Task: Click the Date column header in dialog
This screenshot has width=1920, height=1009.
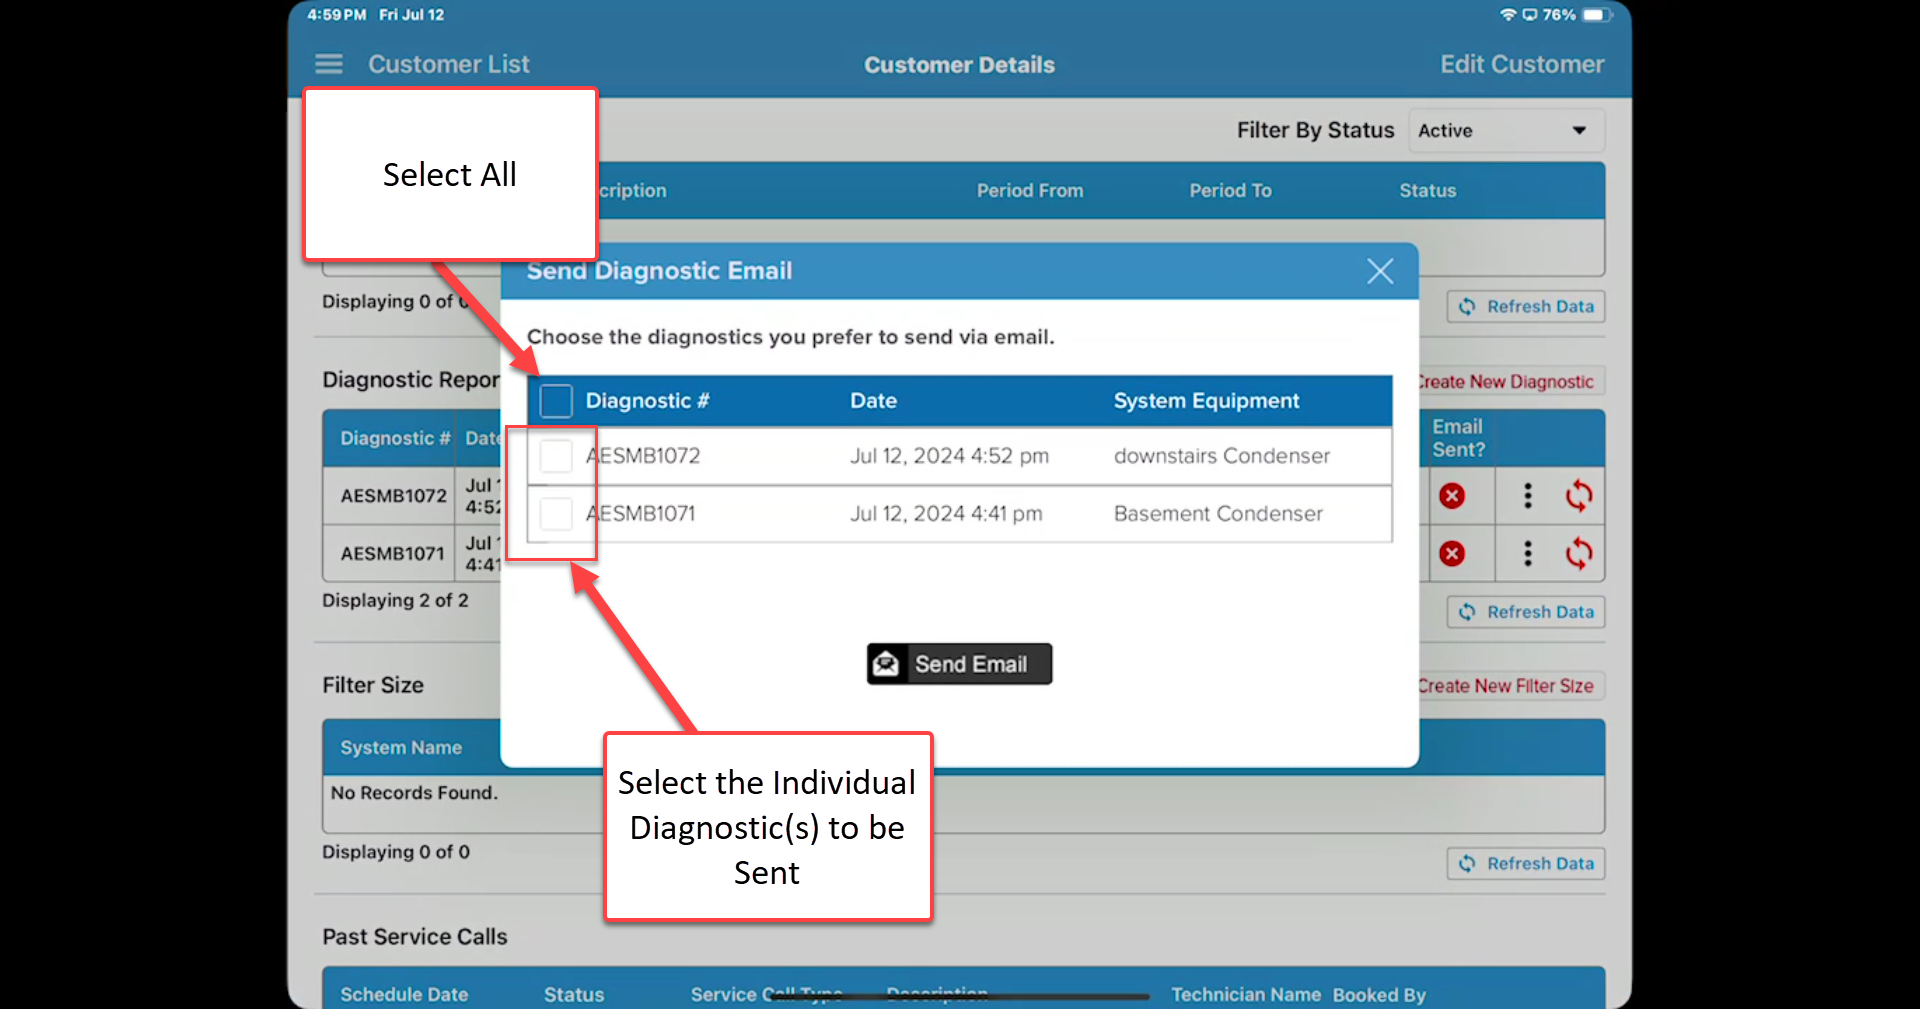Action: 873,401
